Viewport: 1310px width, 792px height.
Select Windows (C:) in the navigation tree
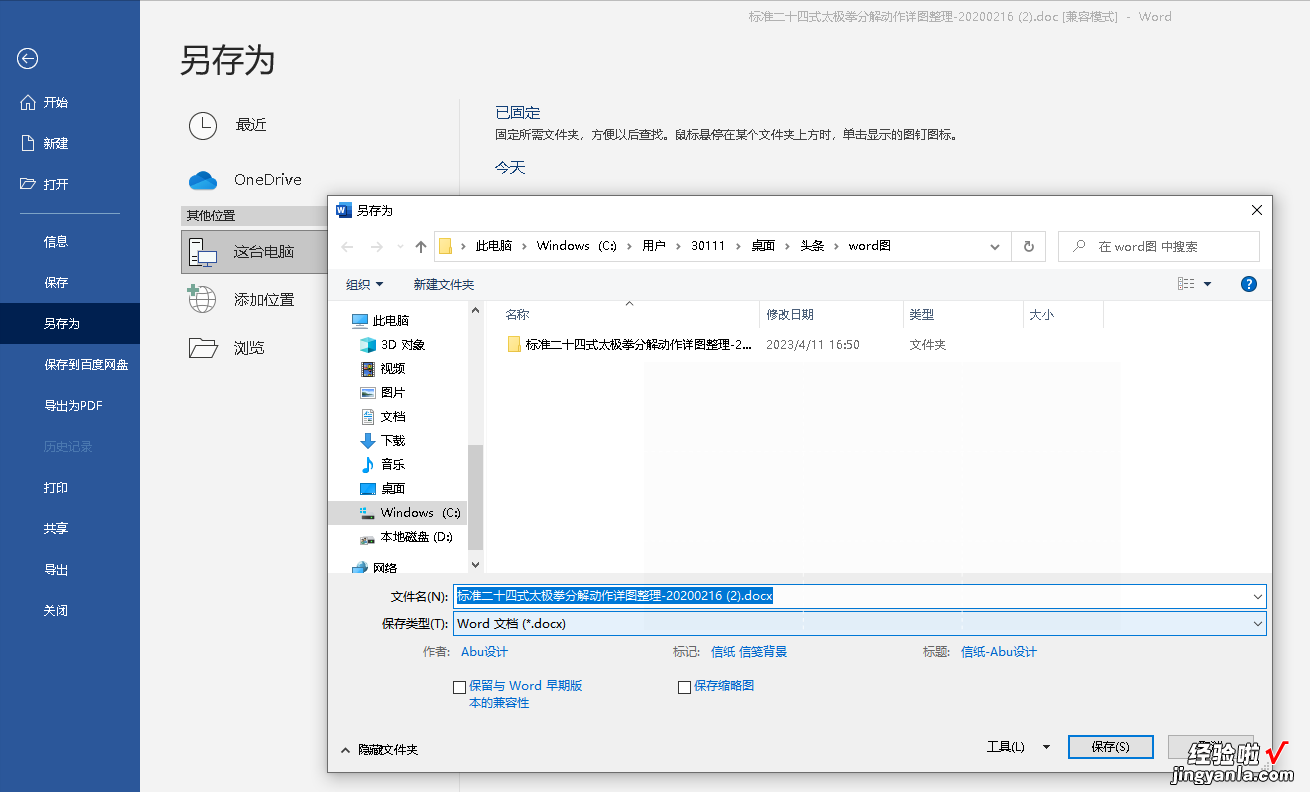pyautogui.click(x=397, y=512)
